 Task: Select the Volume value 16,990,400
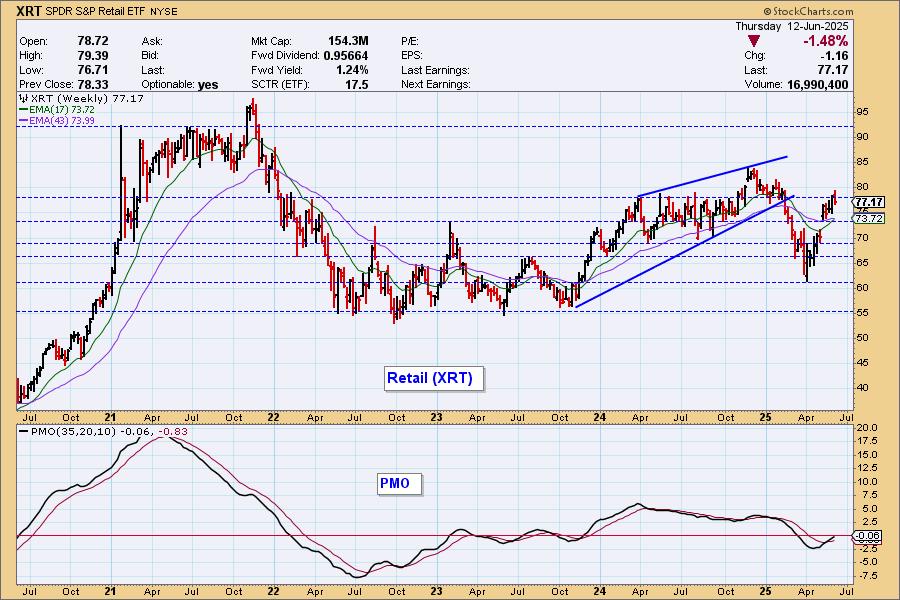click(x=817, y=84)
